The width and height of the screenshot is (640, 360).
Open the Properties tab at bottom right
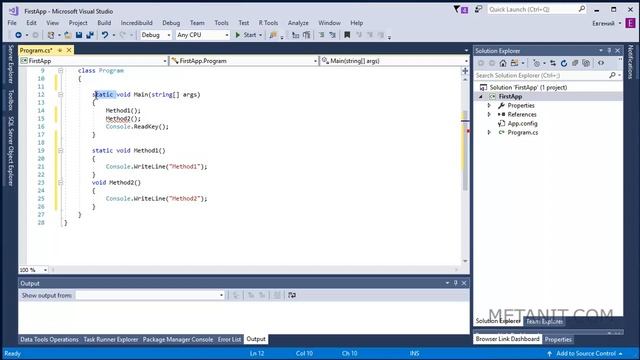[x=558, y=340]
